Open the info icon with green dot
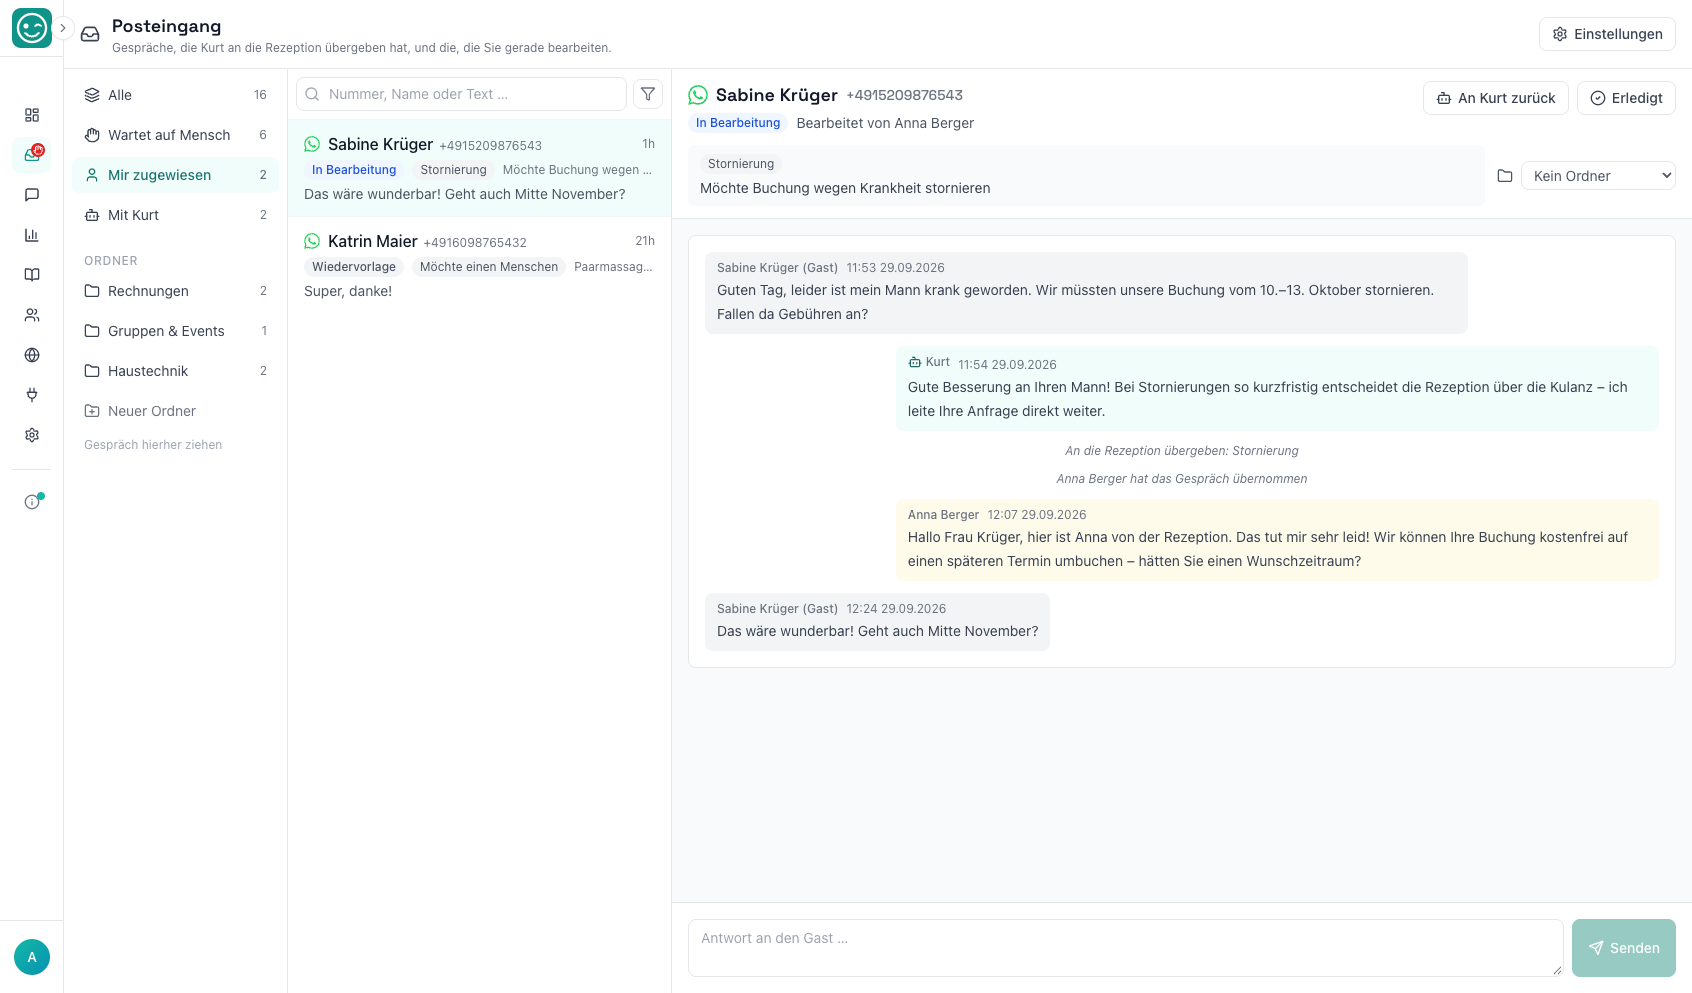 32,502
